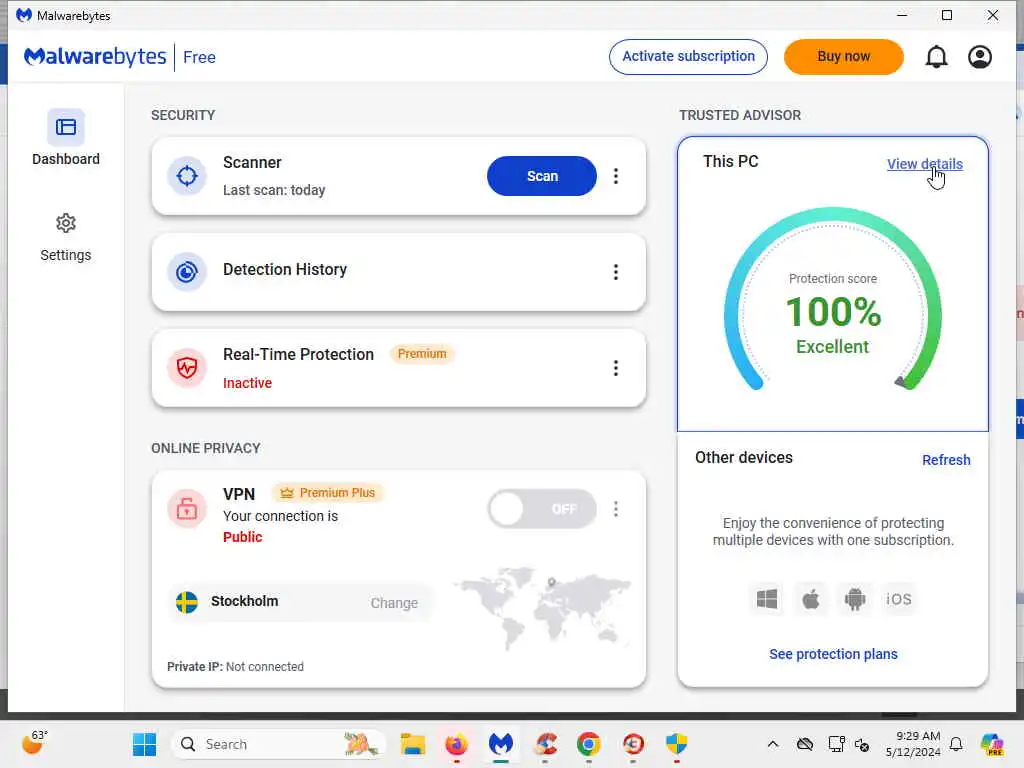This screenshot has height=768, width=1024.
Task: Click the red circular app icon in the taskbar
Action: (x=633, y=744)
